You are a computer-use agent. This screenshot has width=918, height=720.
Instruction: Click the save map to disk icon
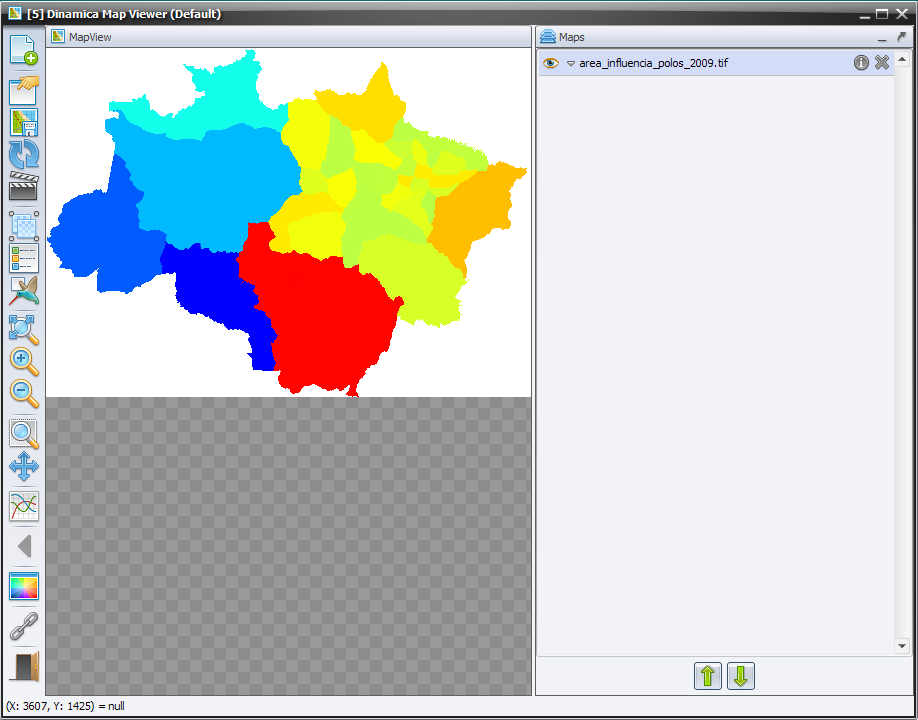click(x=24, y=122)
